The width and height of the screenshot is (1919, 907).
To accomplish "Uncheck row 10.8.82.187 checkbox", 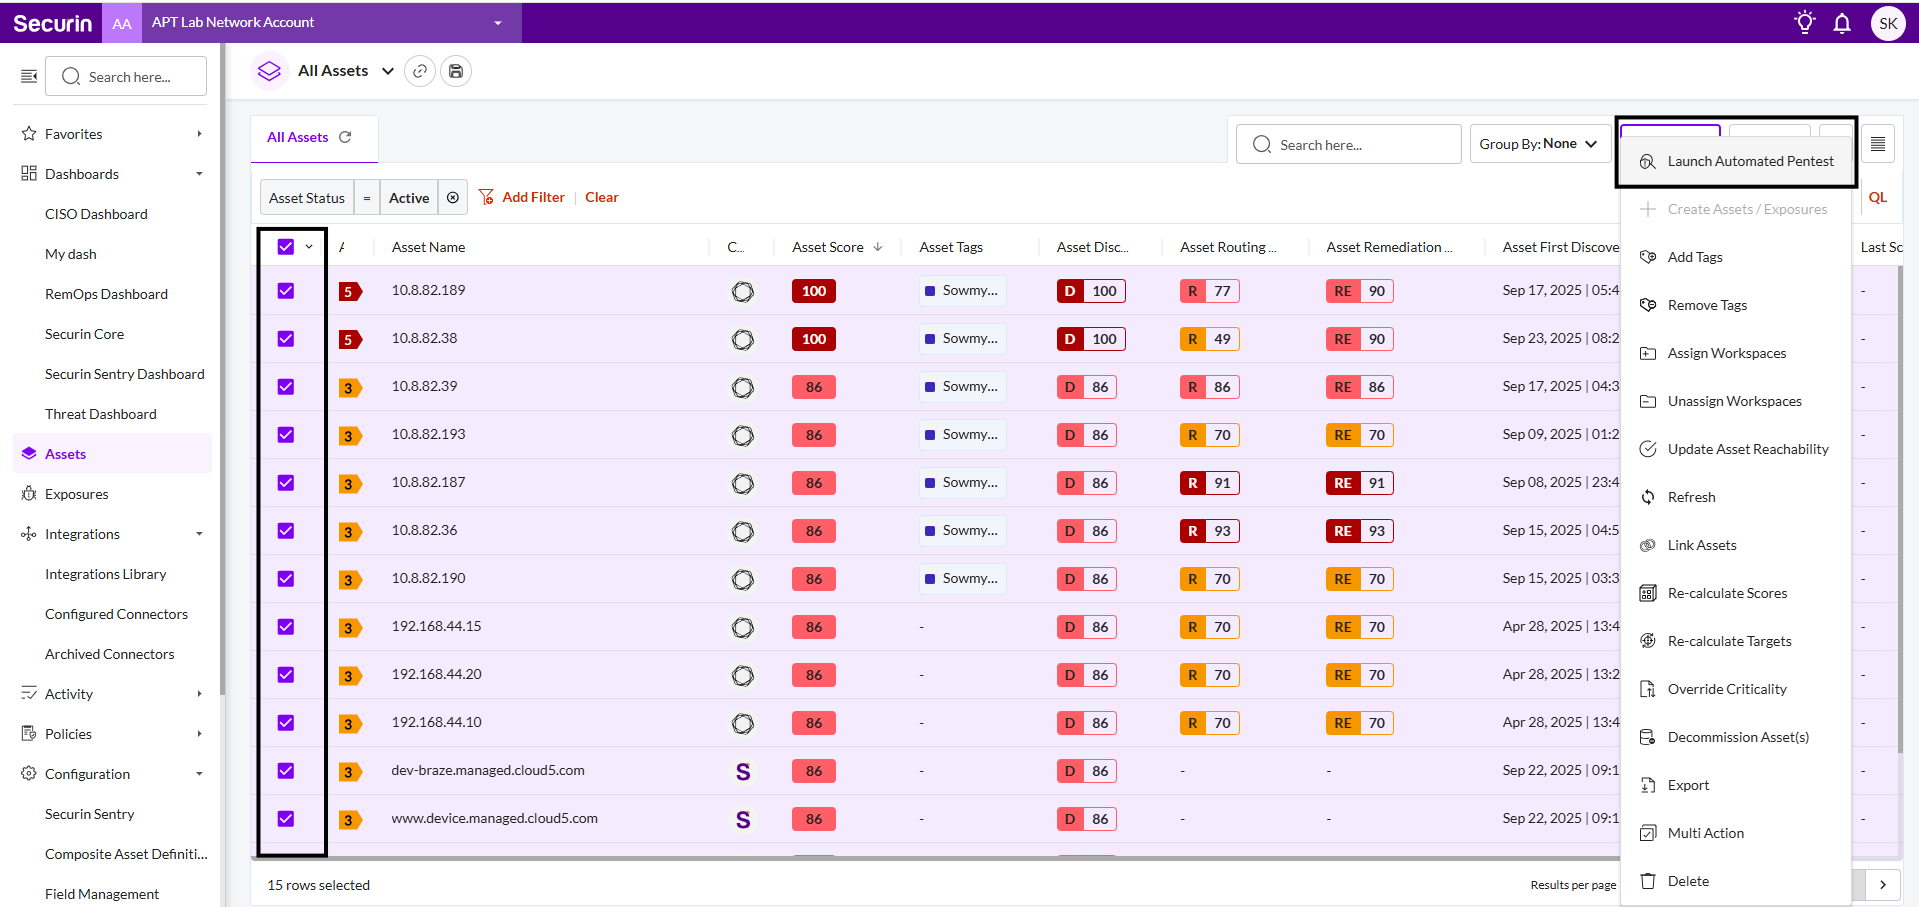I will coord(286,483).
